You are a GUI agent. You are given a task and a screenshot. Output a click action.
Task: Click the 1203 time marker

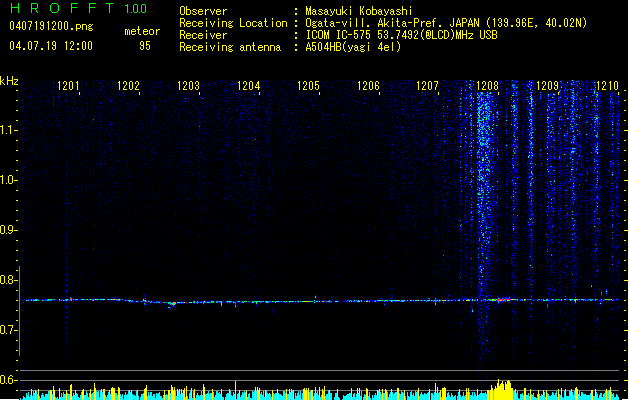pyautogui.click(x=189, y=86)
